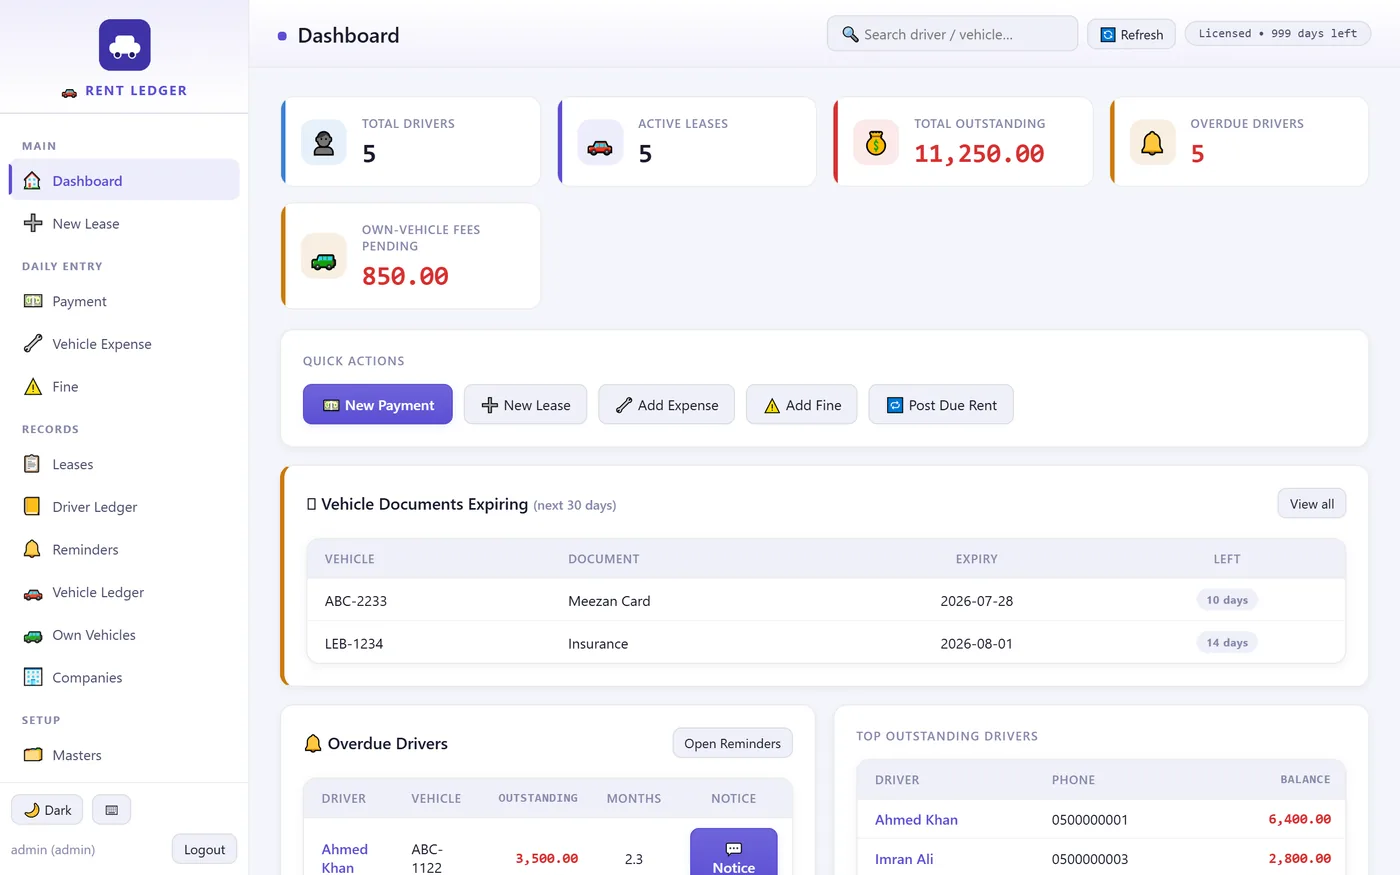This screenshot has width=1400, height=875.
Task: Click the 10 days left badge
Action: pos(1227,600)
